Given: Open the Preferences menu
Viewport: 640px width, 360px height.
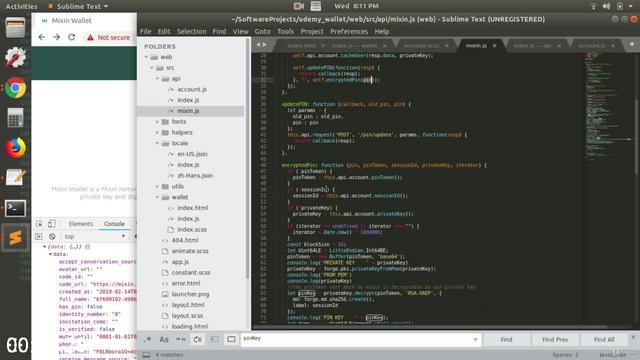Looking at the screenshot, I should tap(349, 31).
